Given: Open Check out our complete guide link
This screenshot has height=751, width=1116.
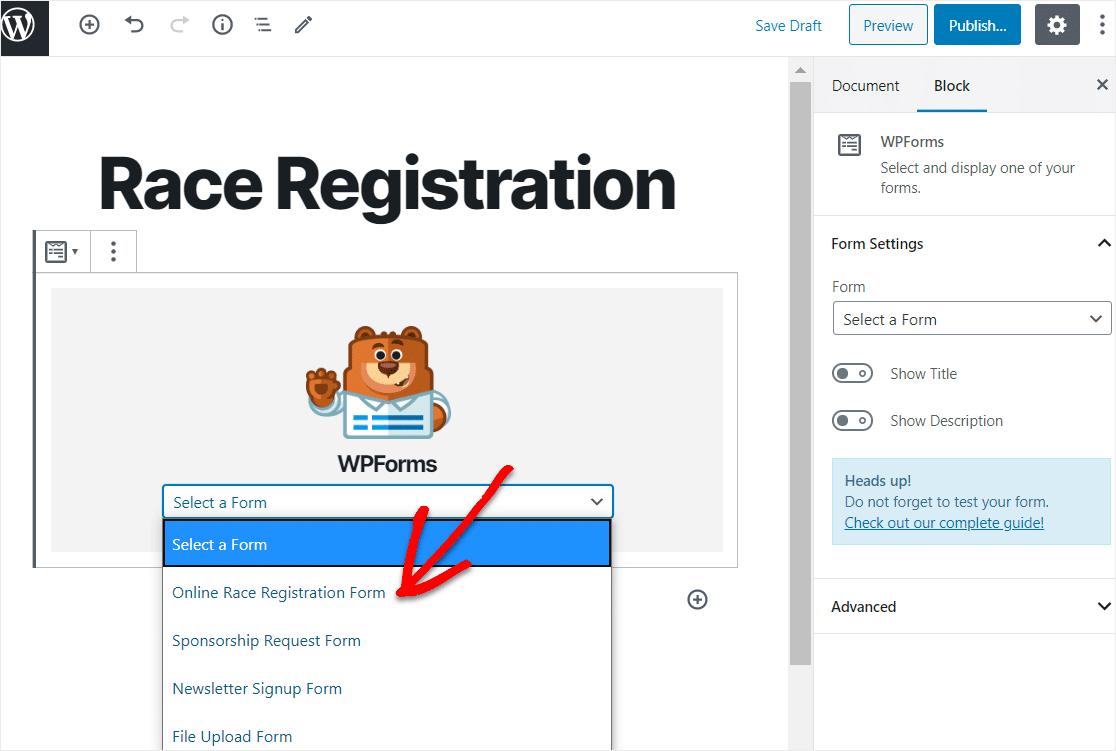Looking at the screenshot, I should pyautogui.click(x=944, y=523).
